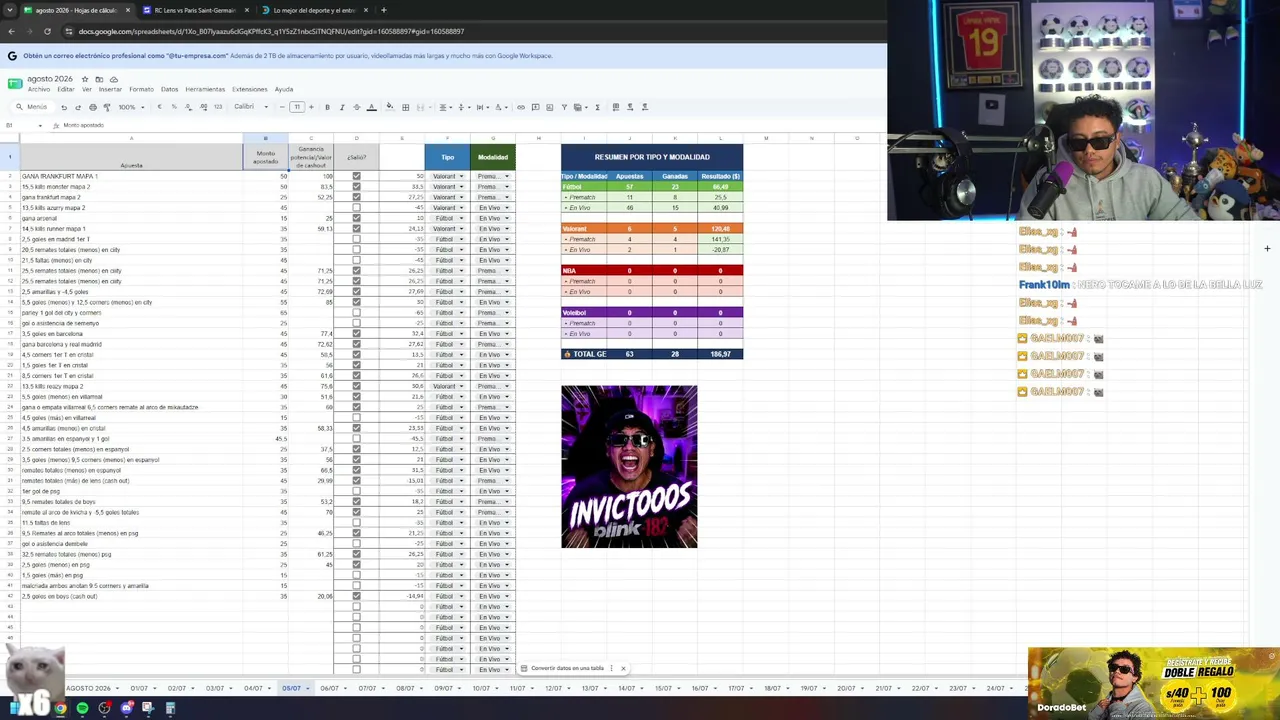Decrease font size with the minus button
The width and height of the screenshot is (1280, 720).
pos(282,107)
